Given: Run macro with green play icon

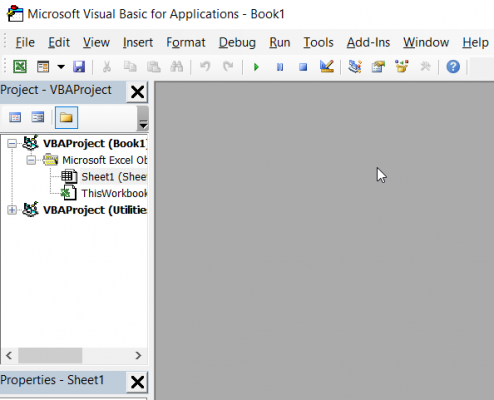Looking at the screenshot, I should coord(256,67).
